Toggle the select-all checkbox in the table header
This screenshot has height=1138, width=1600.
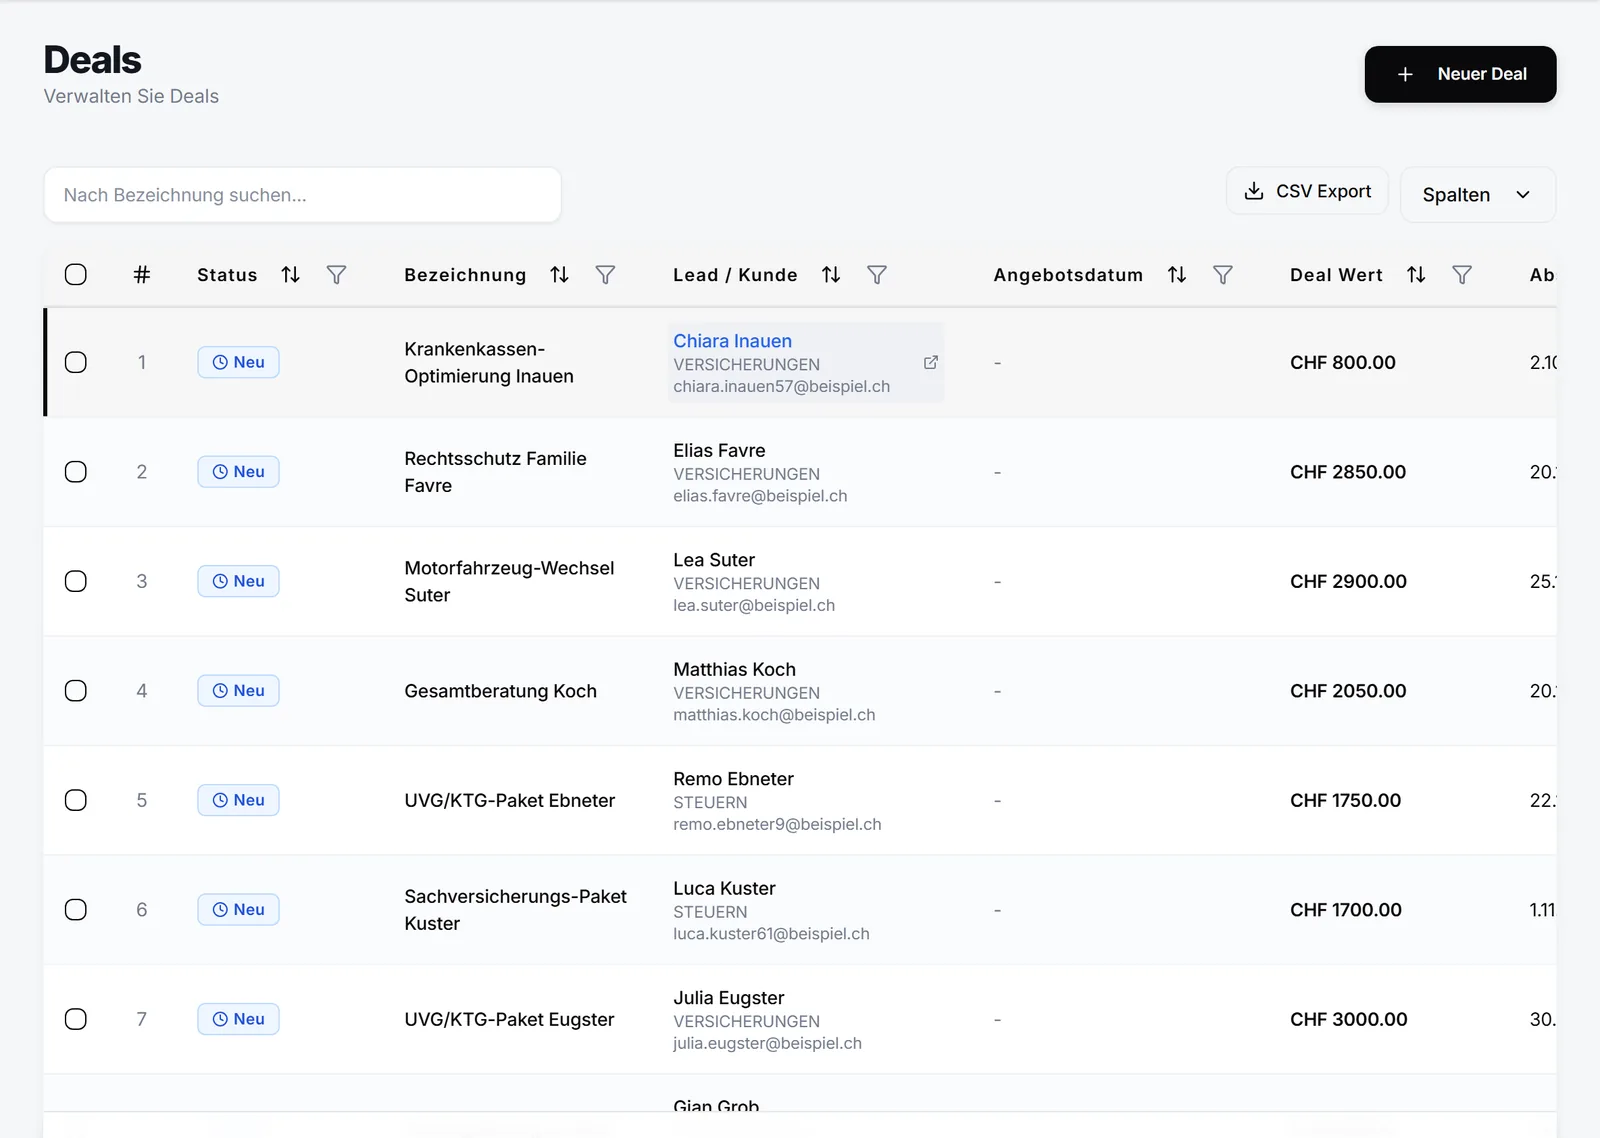click(x=76, y=275)
